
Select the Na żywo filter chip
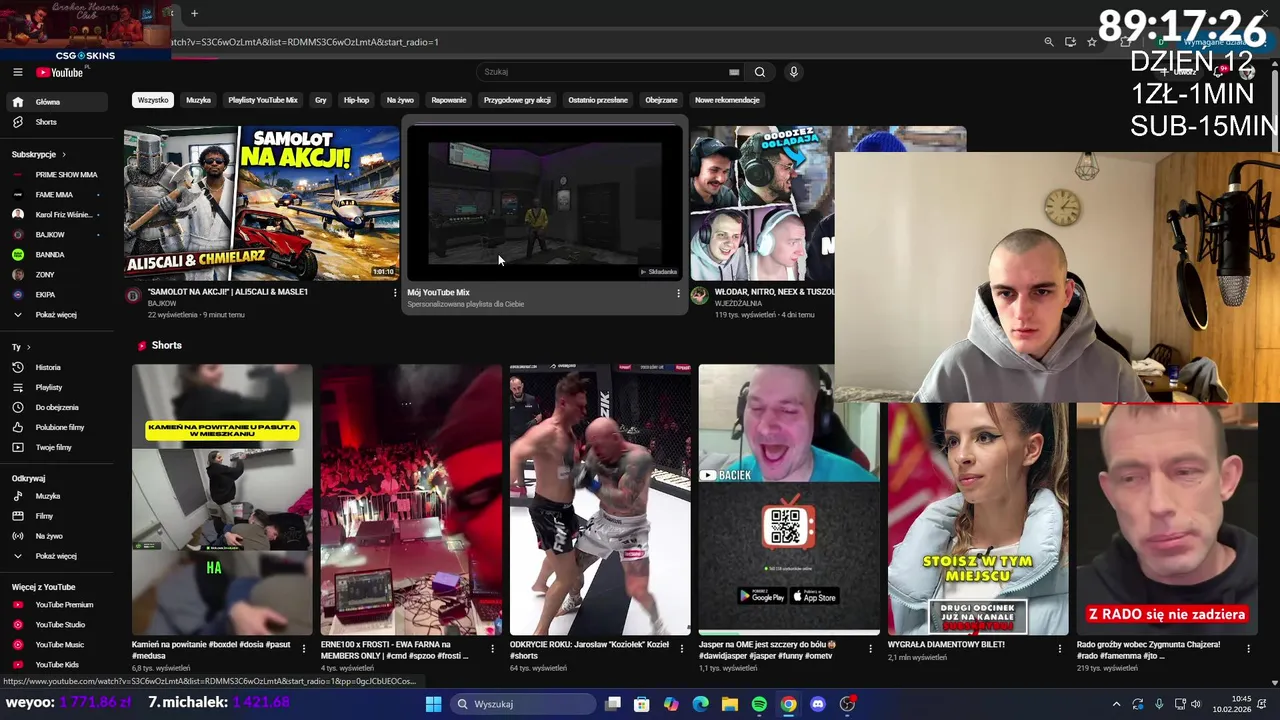click(x=400, y=100)
